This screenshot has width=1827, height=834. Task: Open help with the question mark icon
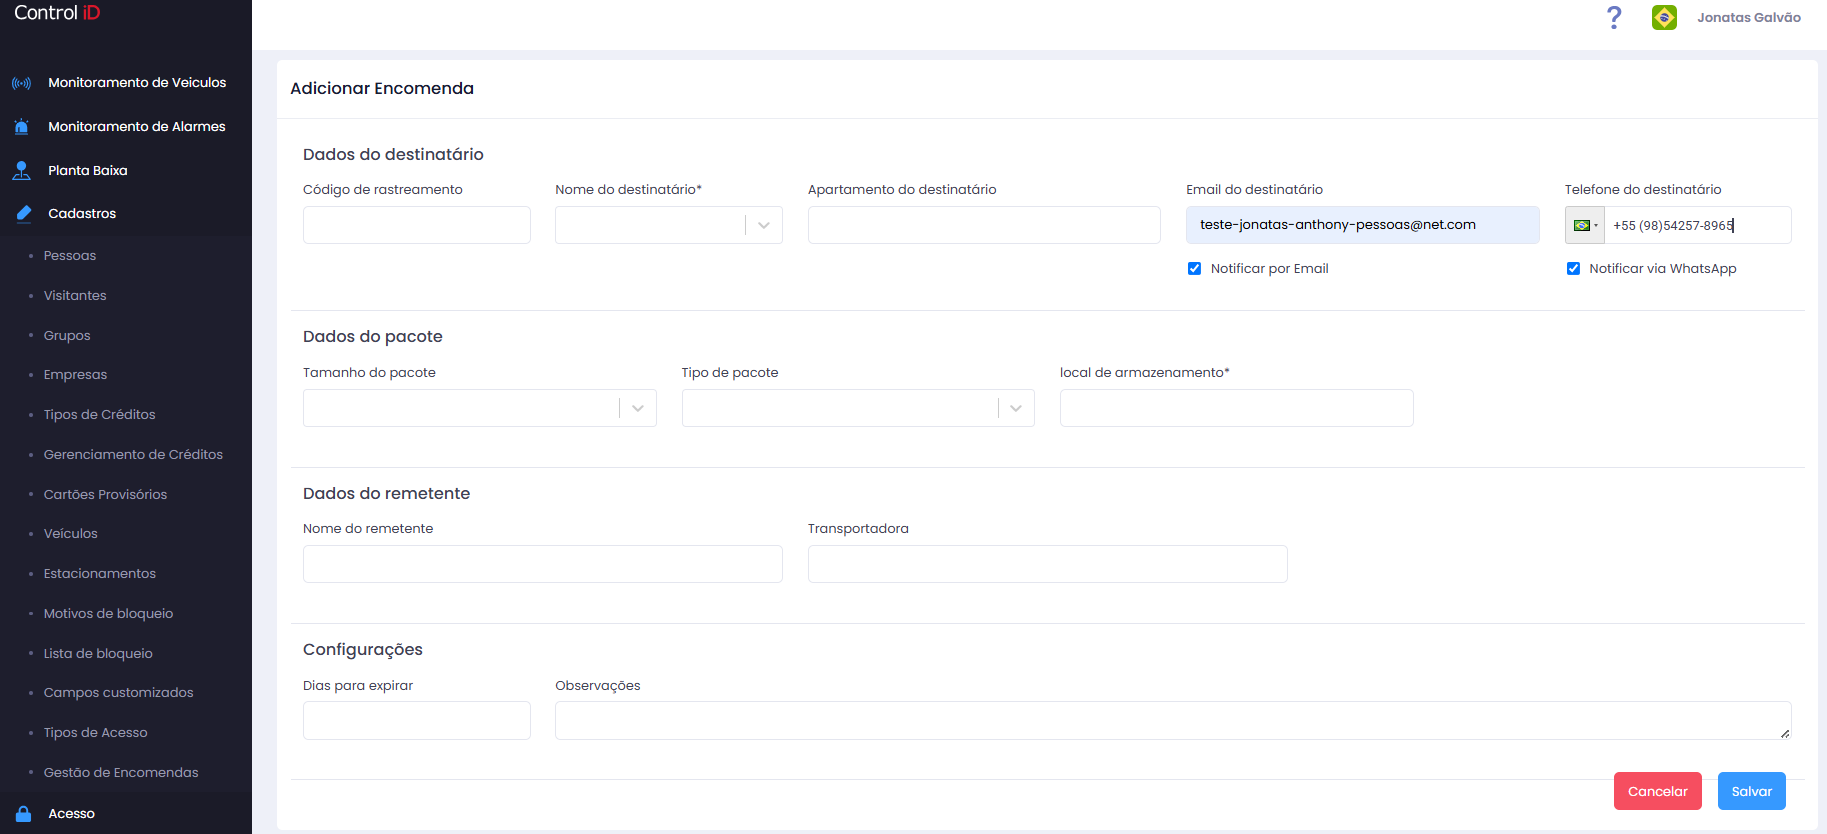click(x=1614, y=17)
